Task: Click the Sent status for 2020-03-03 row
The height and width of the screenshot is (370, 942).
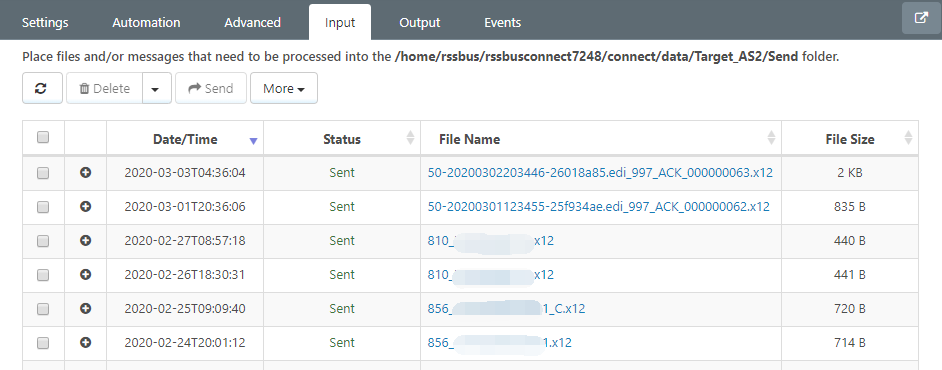Action: tap(342, 173)
